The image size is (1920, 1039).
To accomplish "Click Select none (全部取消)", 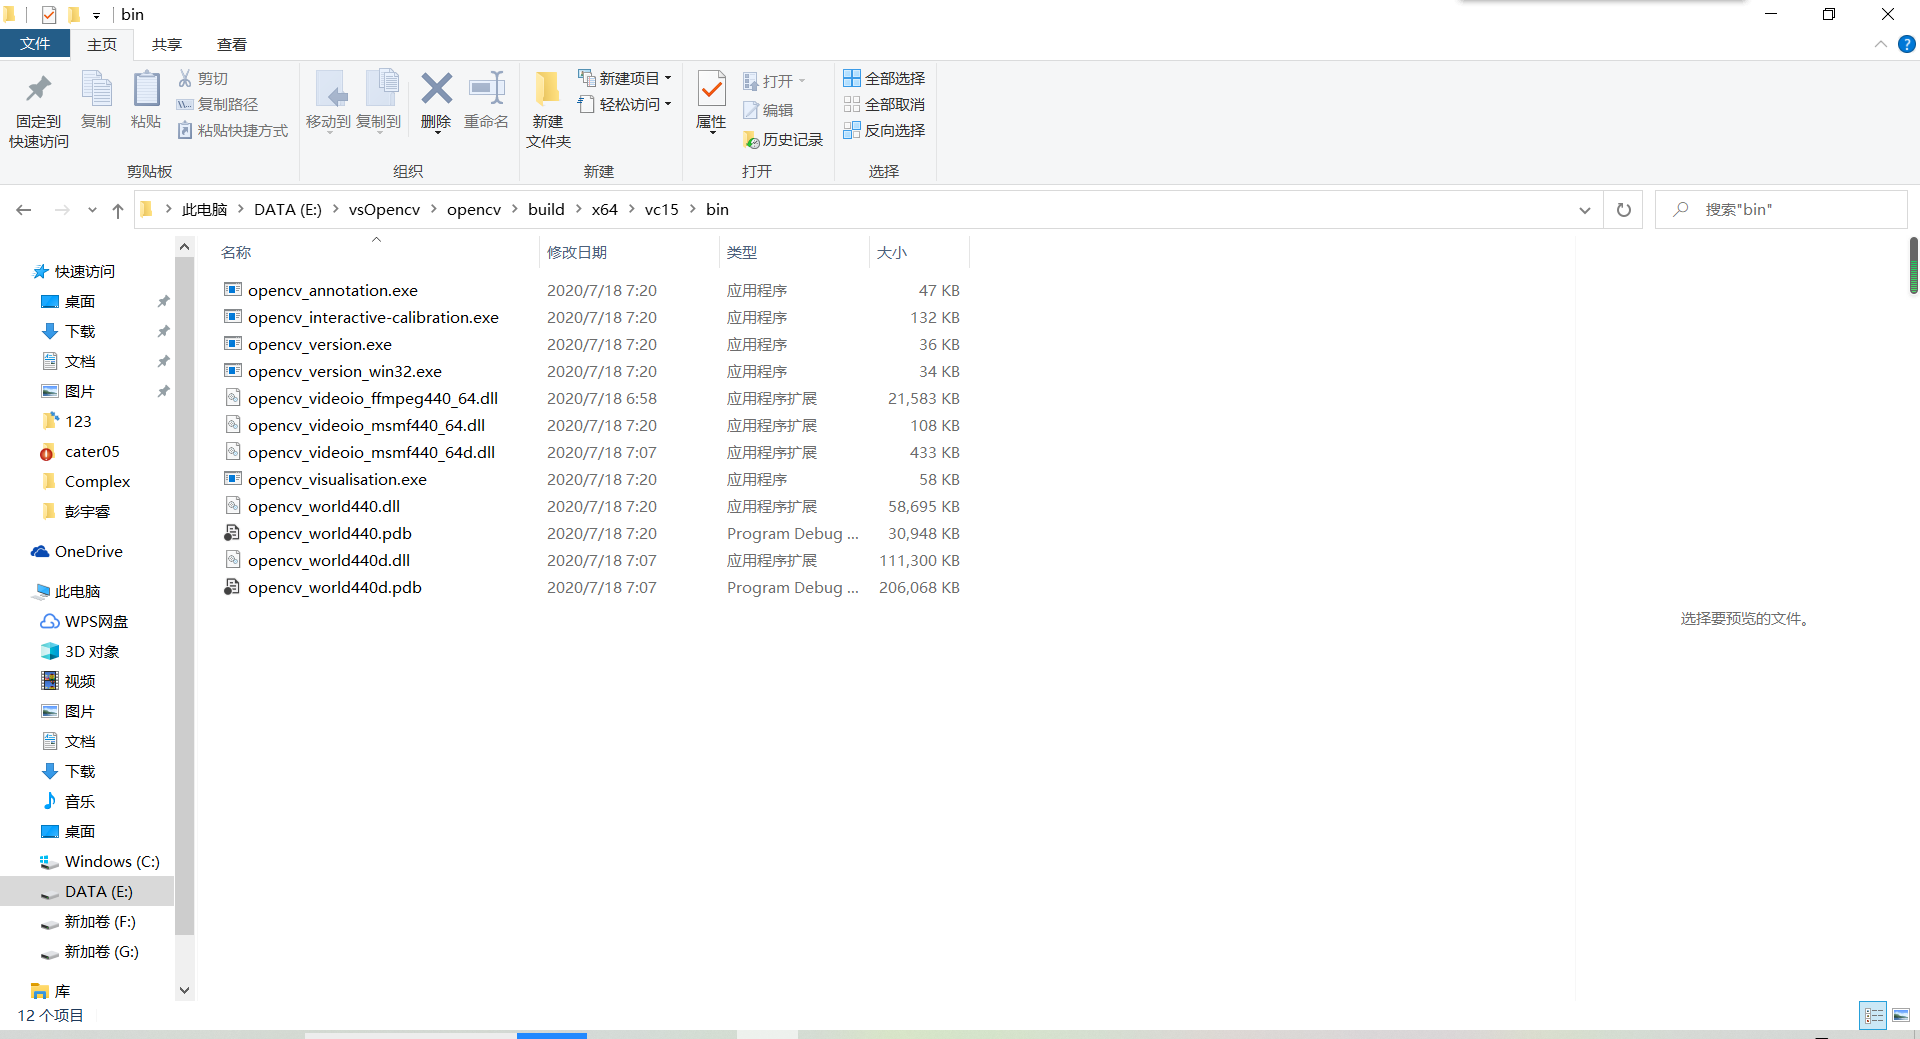I will (x=884, y=104).
